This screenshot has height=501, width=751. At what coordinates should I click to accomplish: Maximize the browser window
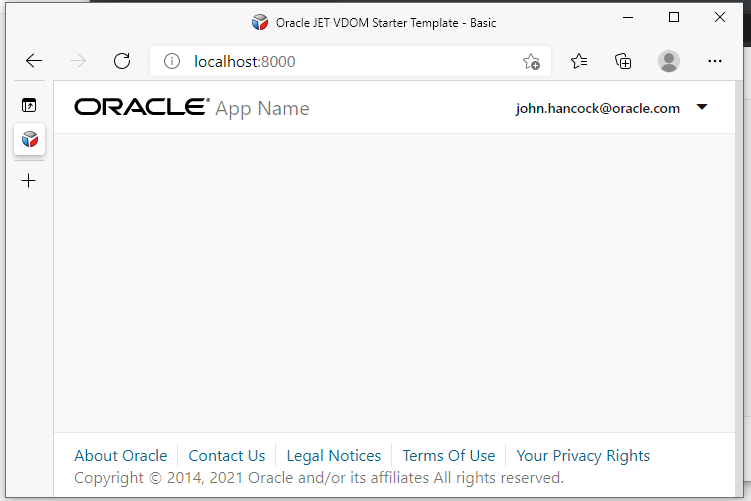coord(674,18)
